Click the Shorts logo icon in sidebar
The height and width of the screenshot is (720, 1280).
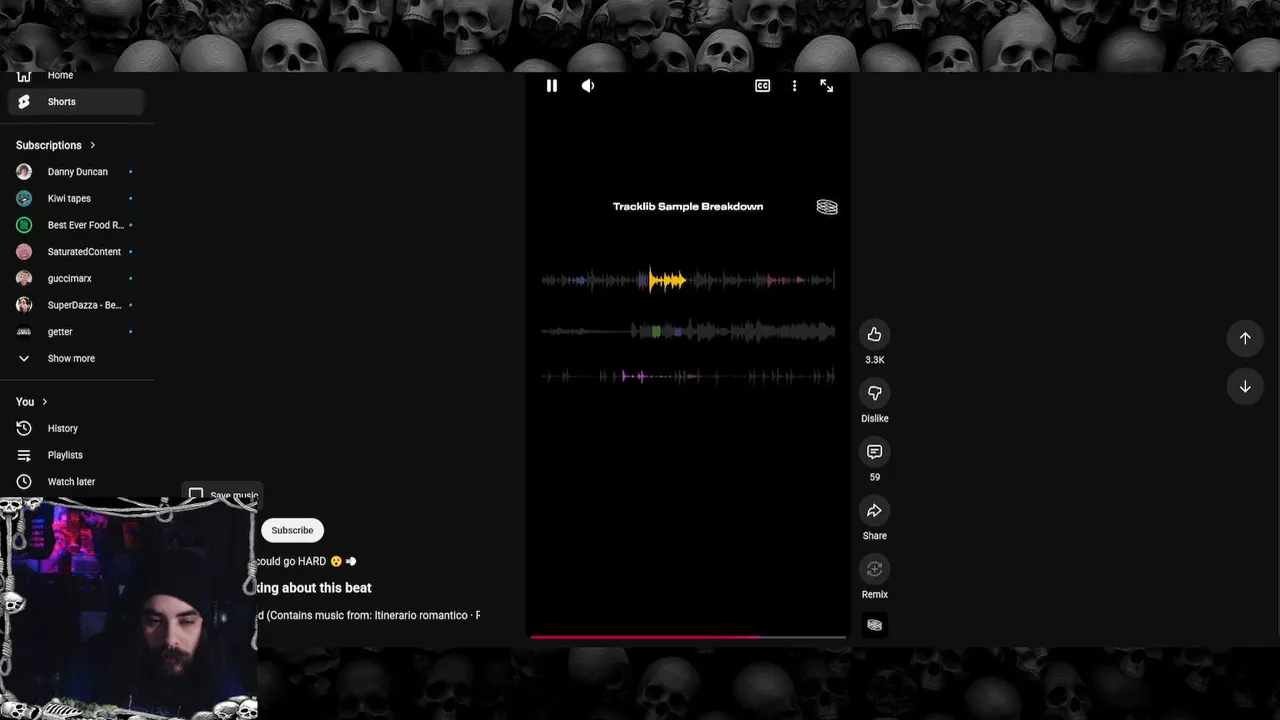pos(24,102)
